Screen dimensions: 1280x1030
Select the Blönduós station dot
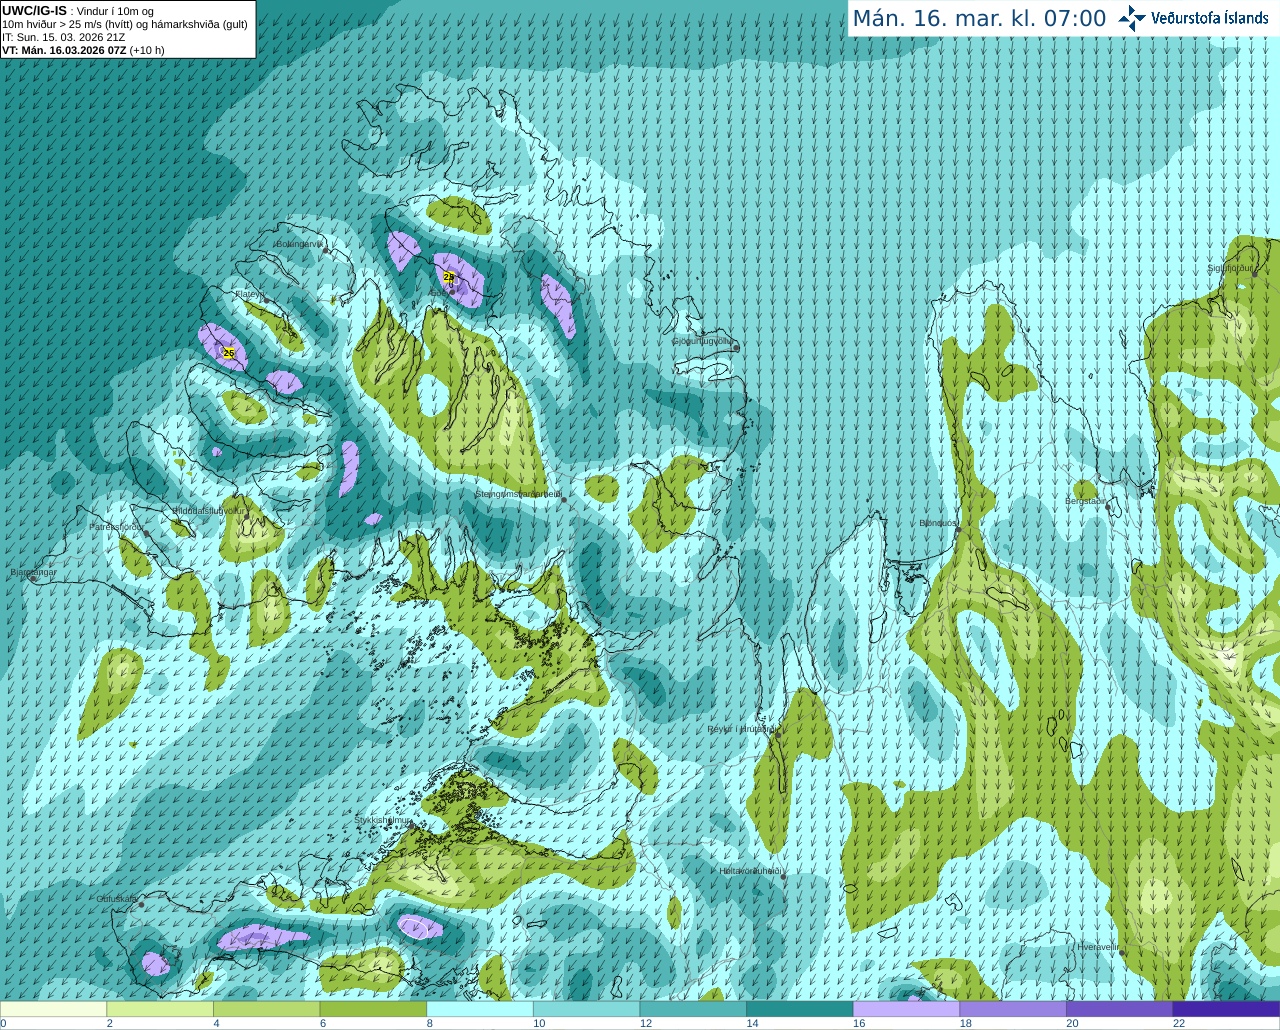957,530
